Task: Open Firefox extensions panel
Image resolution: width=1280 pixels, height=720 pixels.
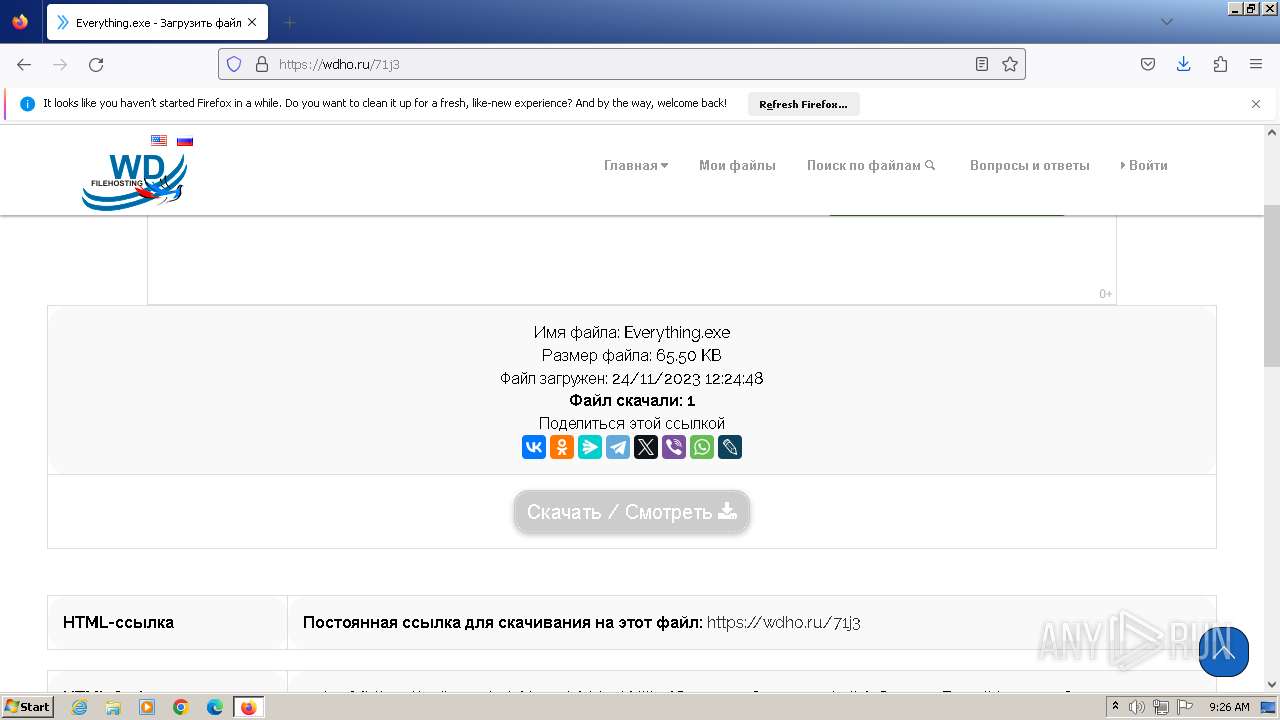Action: pos(1220,64)
